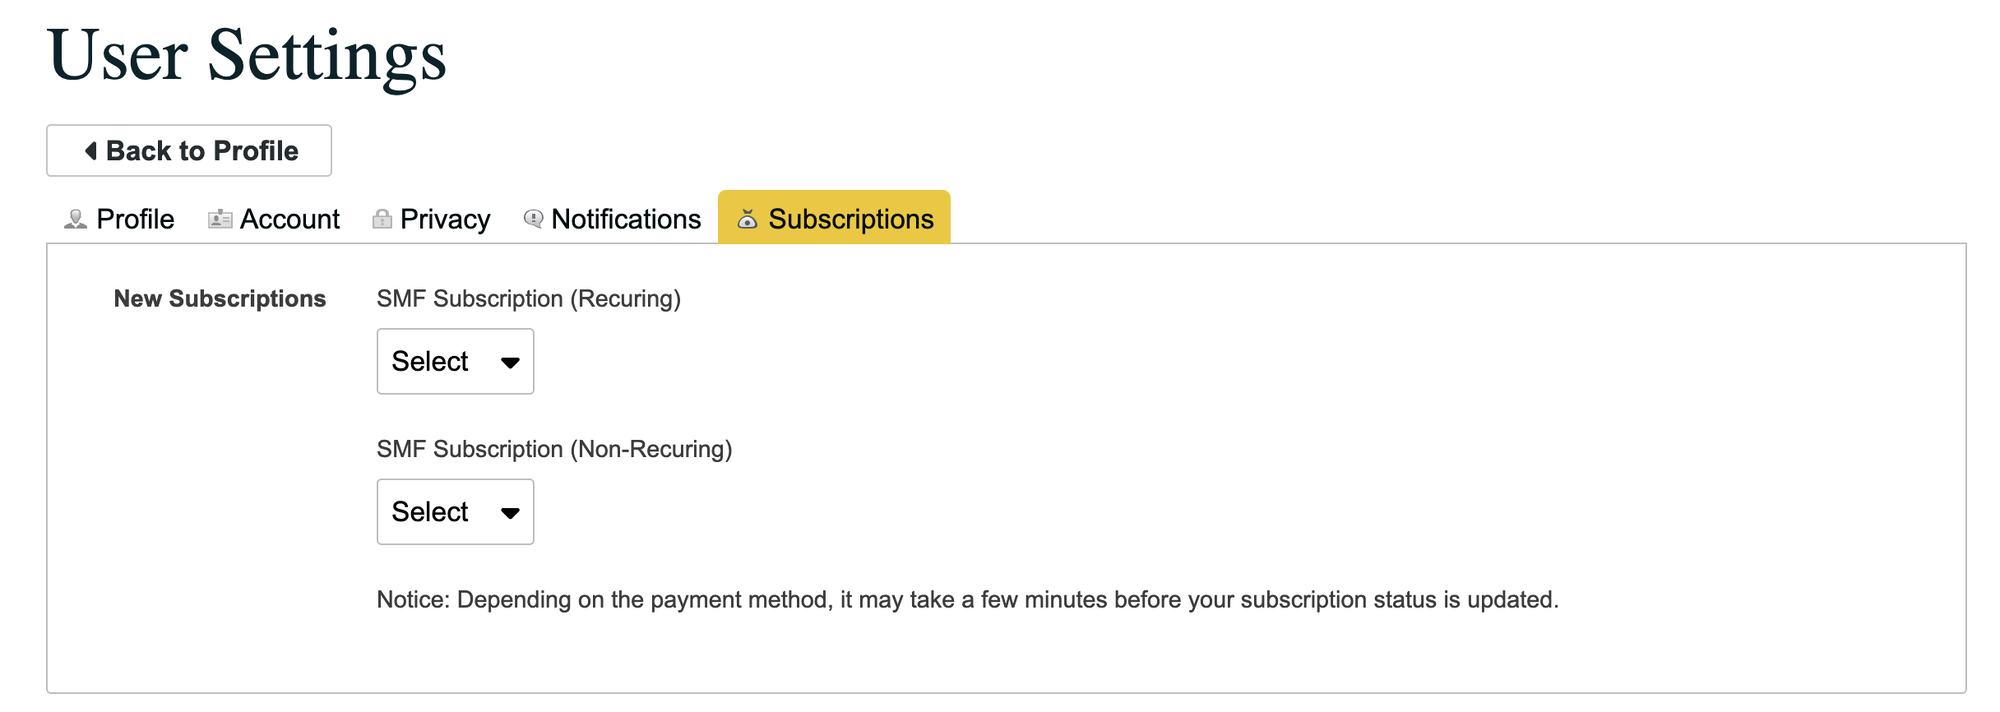Open the SMF Subscription (Non-Recuring) Select dropdown
This screenshot has width=2000, height=712.
[454, 512]
